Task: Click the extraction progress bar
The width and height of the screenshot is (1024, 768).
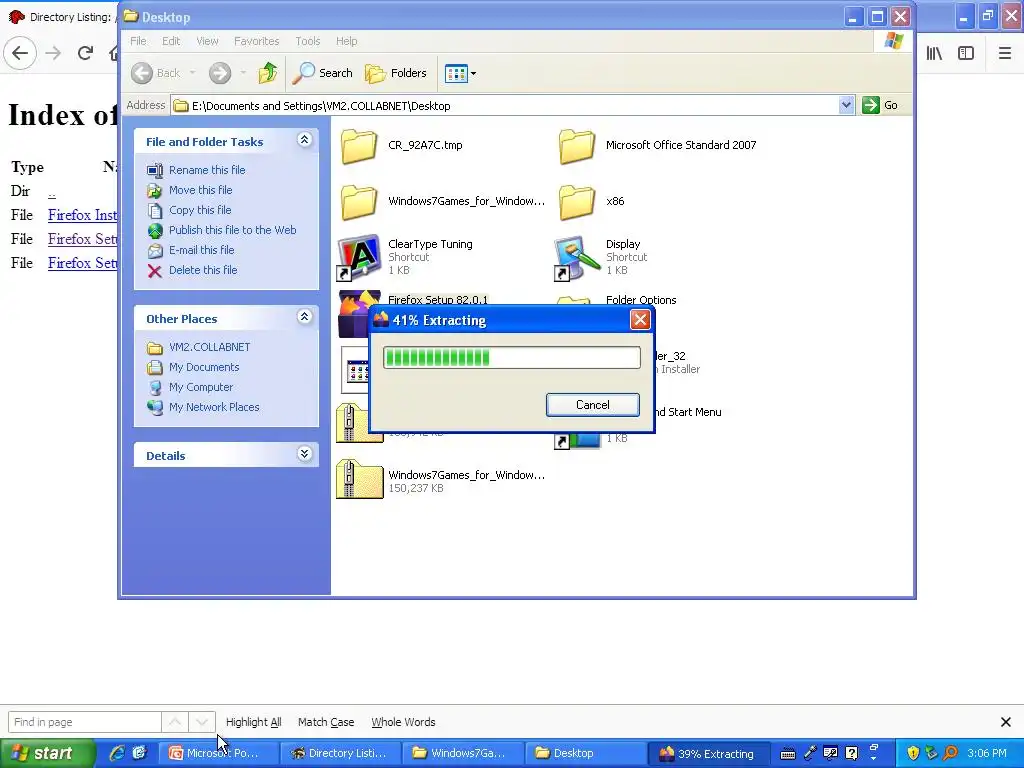Action: pyautogui.click(x=511, y=358)
